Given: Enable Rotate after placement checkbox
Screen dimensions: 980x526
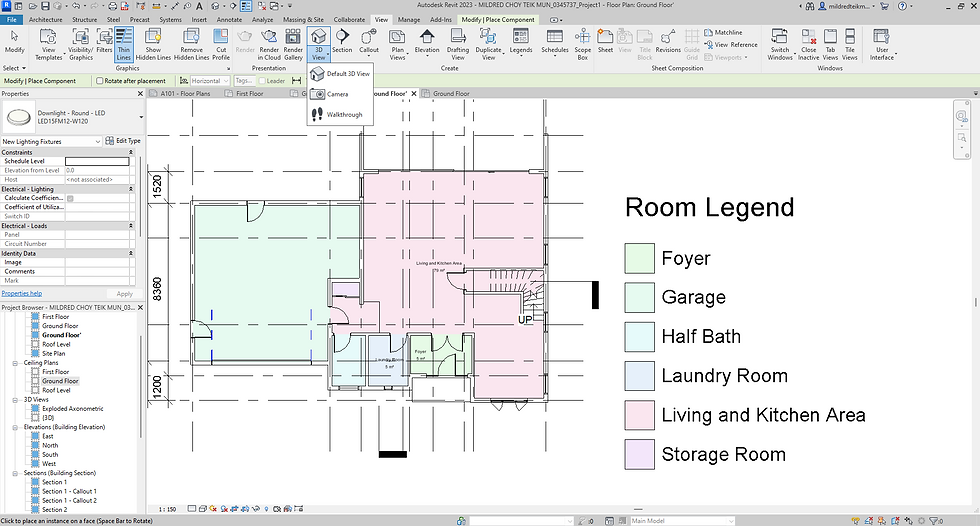Looking at the screenshot, I should 99,81.
